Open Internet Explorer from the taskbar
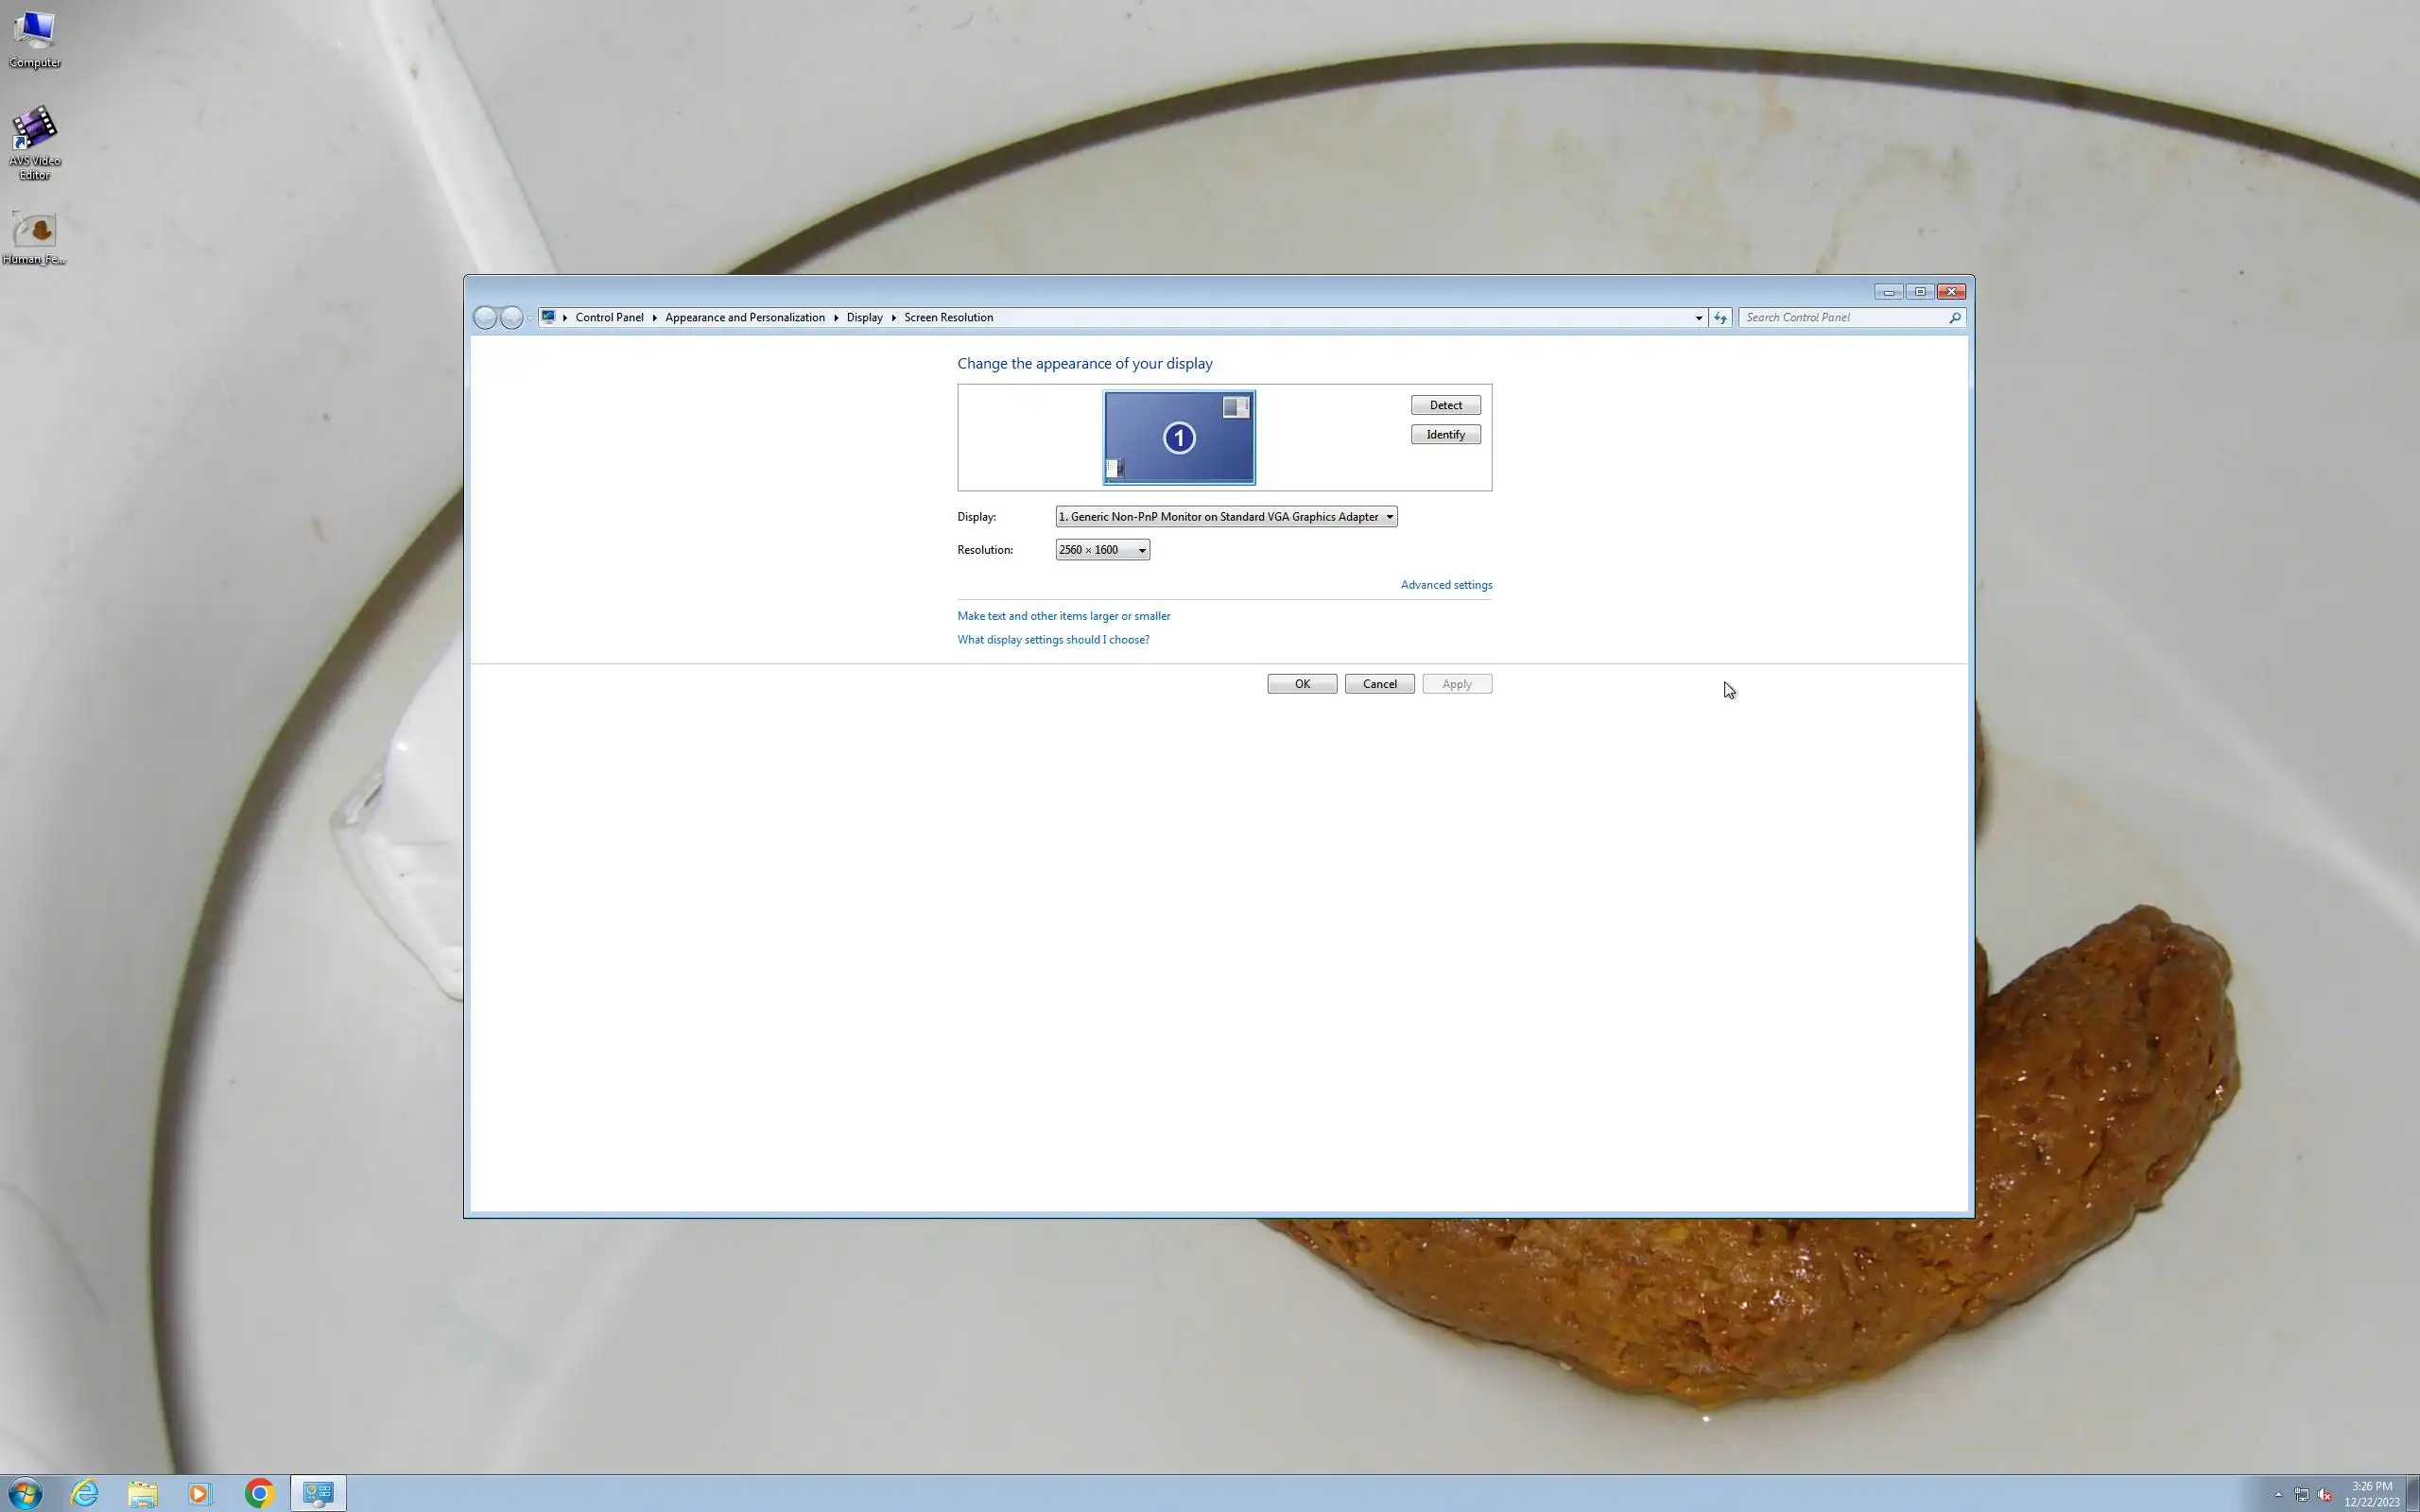 tap(85, 1493)
